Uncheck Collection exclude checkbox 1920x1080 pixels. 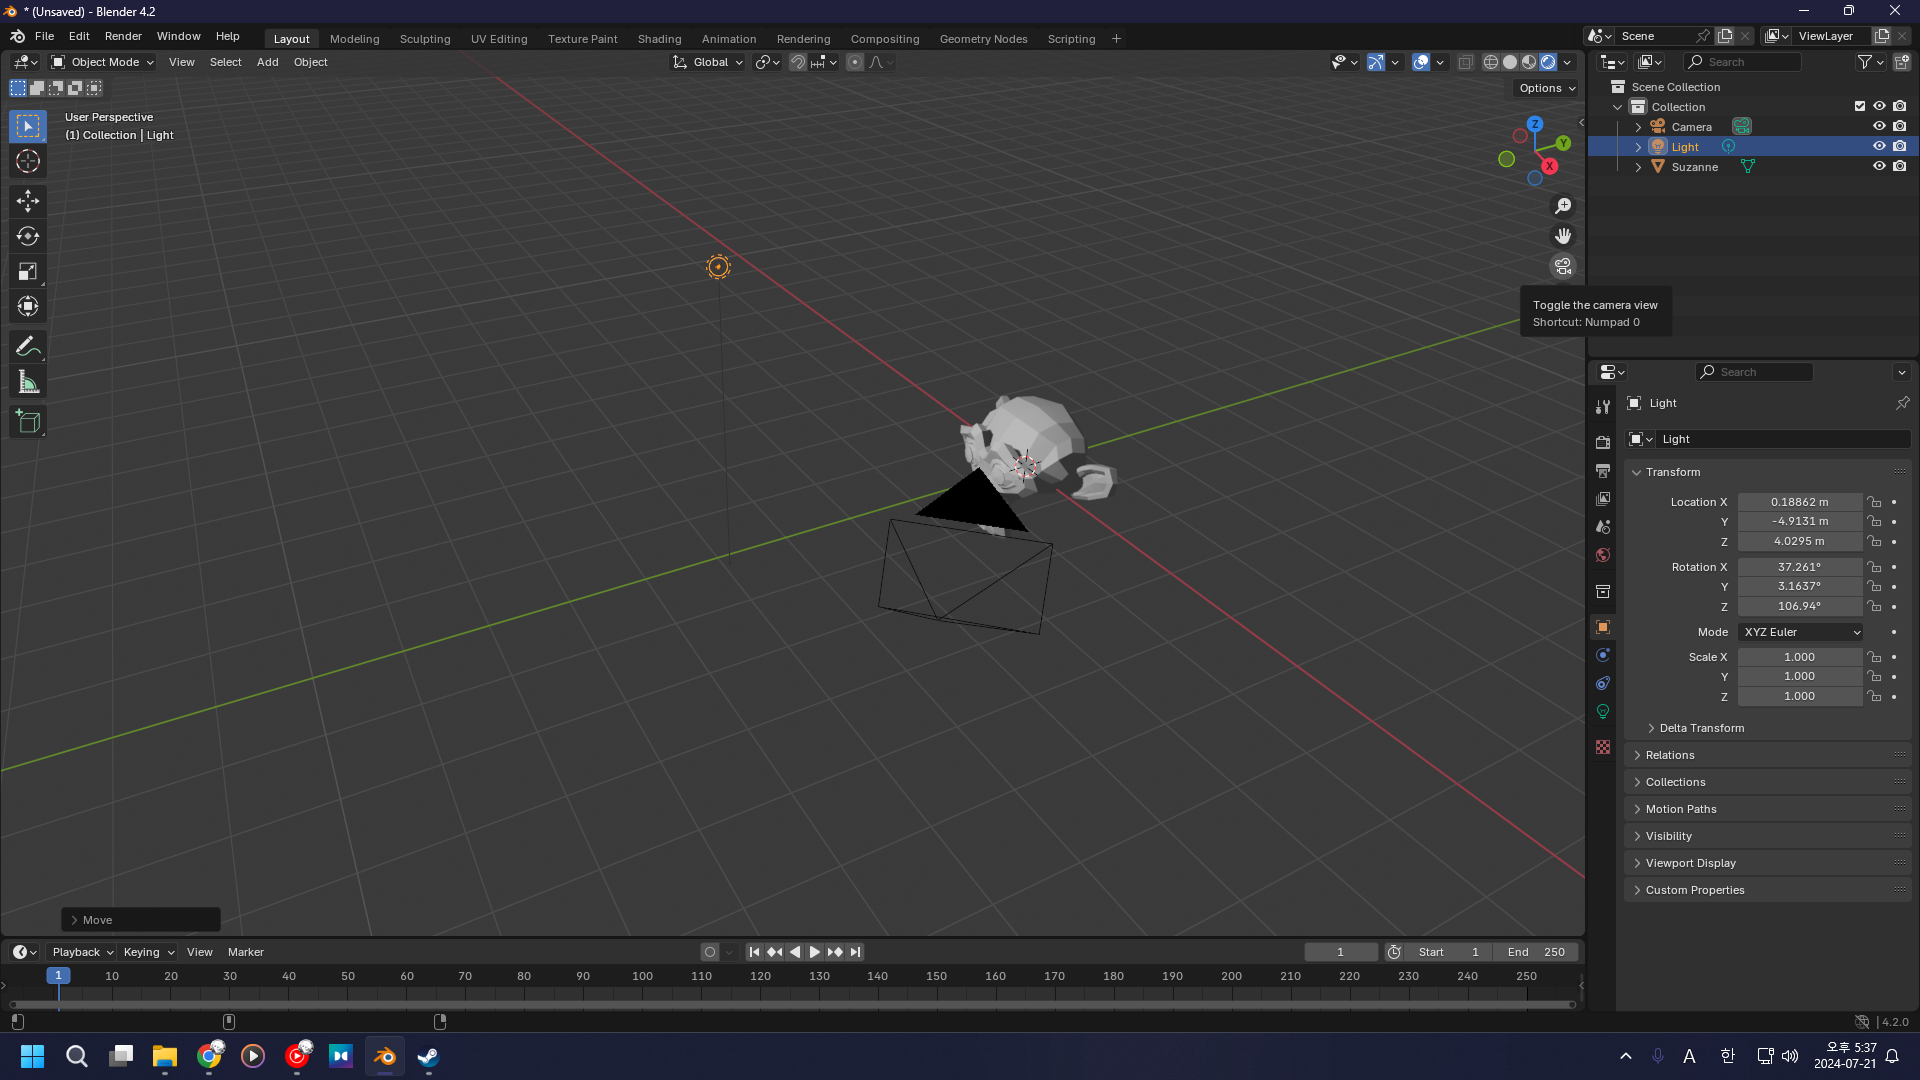click(1860, 107)
